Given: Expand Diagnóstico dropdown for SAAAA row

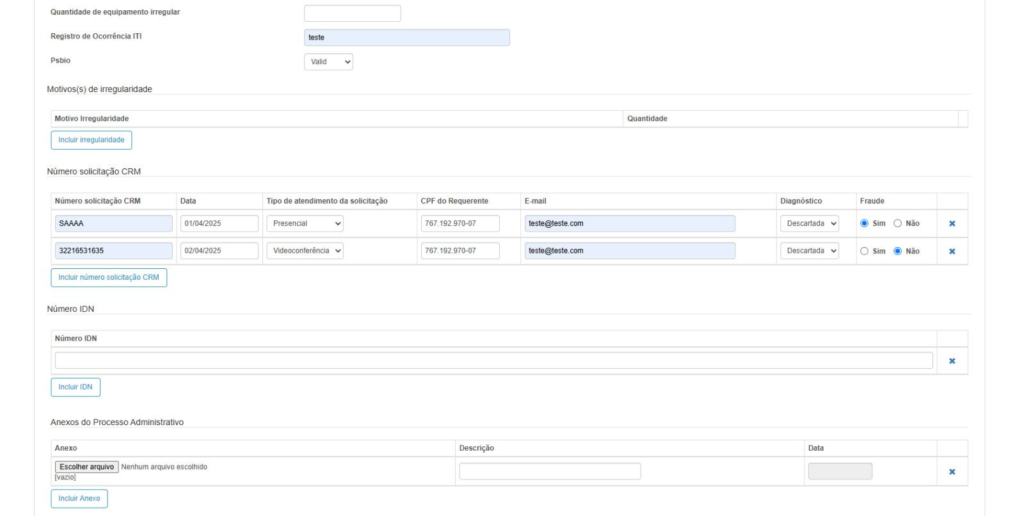Looking at the screenshot, I should coord(810,224).
